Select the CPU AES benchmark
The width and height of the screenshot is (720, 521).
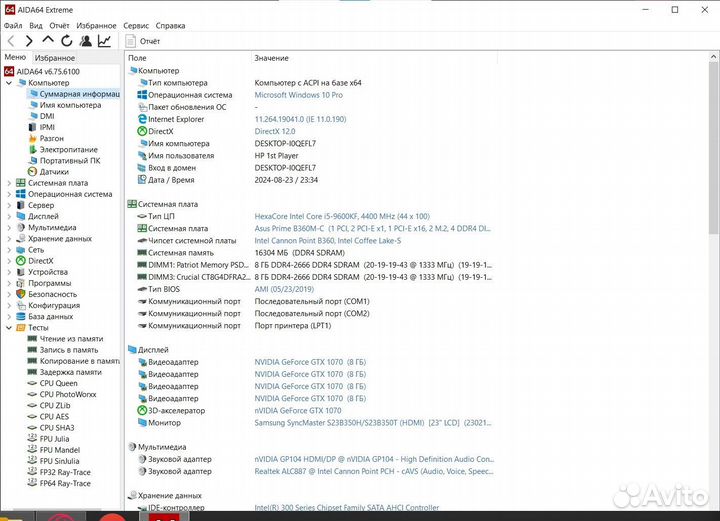click(x=54, y=417)
